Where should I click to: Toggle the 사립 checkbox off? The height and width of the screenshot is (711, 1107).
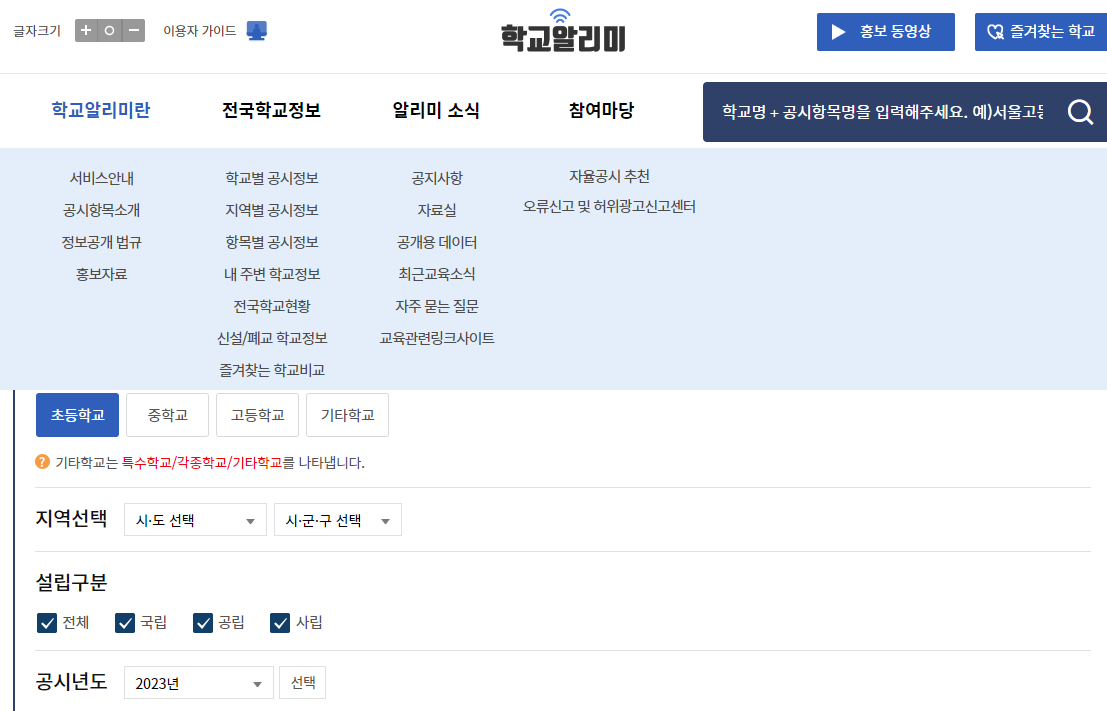coord(281,622)
